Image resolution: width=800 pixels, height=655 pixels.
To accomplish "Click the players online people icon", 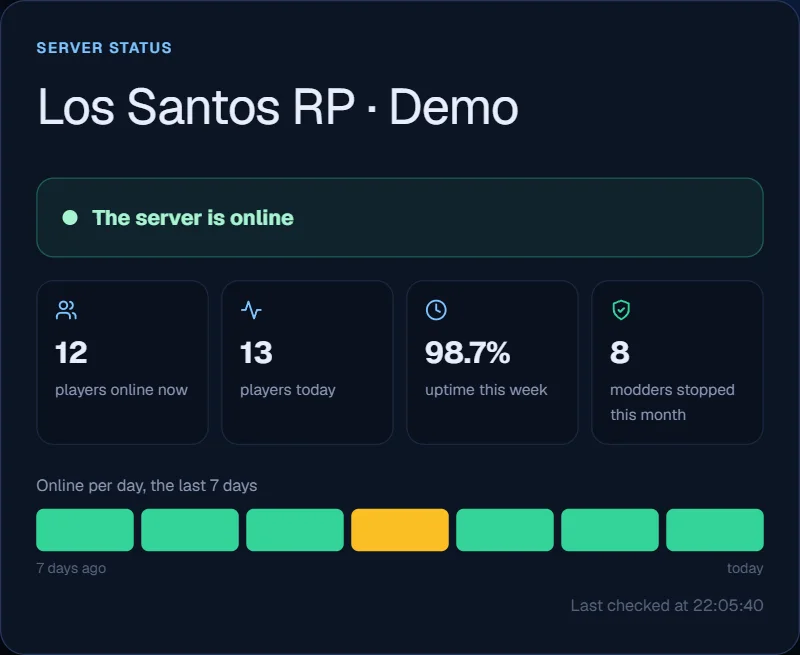I will coord(66,310).
